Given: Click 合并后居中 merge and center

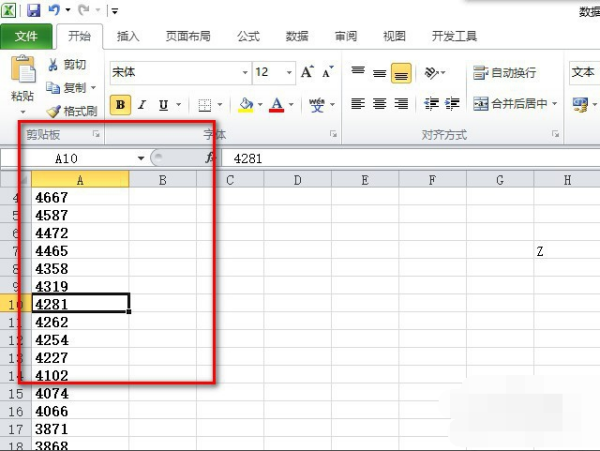Looking at the screenshot, I should click(510, 104).
